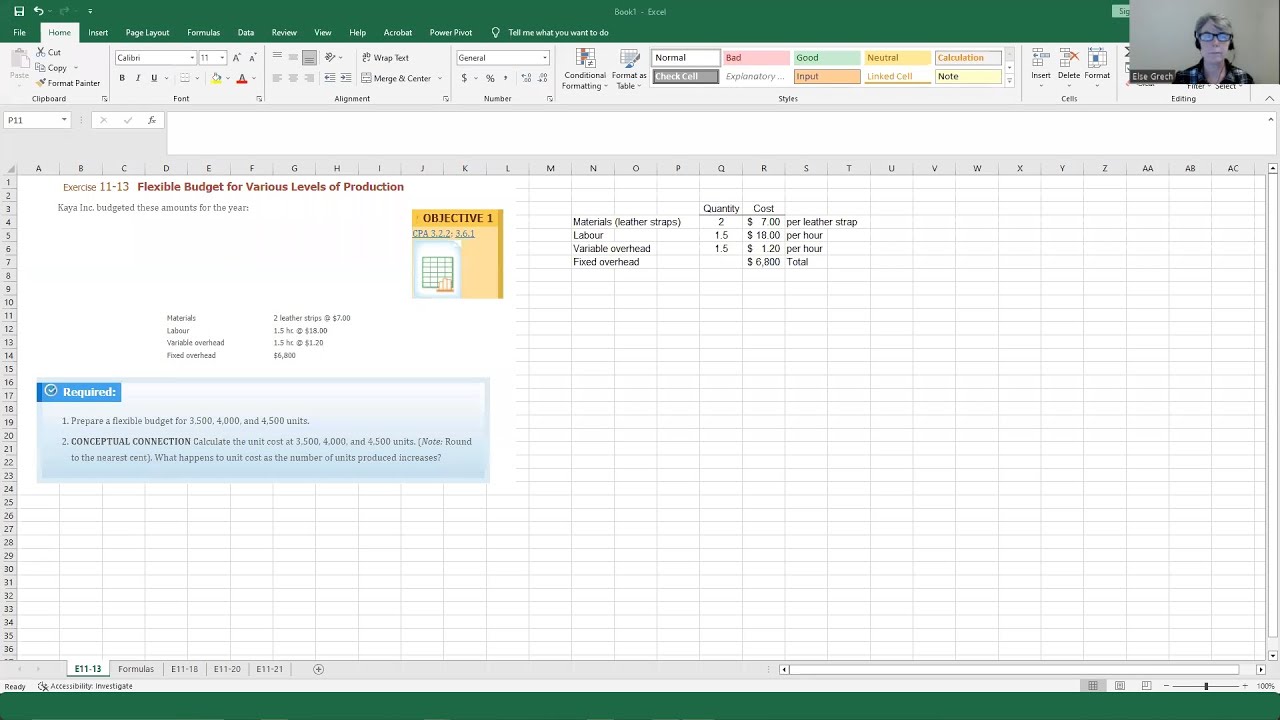Image resolution: width=1280 pixels, height=720 pixels.
Task: Apply the Neutral cell style
Action: [897, 58]
